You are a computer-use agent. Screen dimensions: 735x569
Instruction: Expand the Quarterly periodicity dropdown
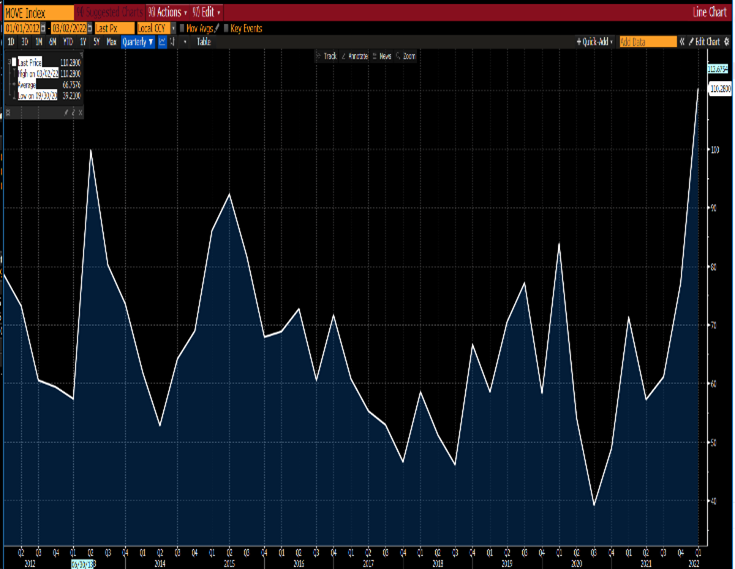coord(138,42)
